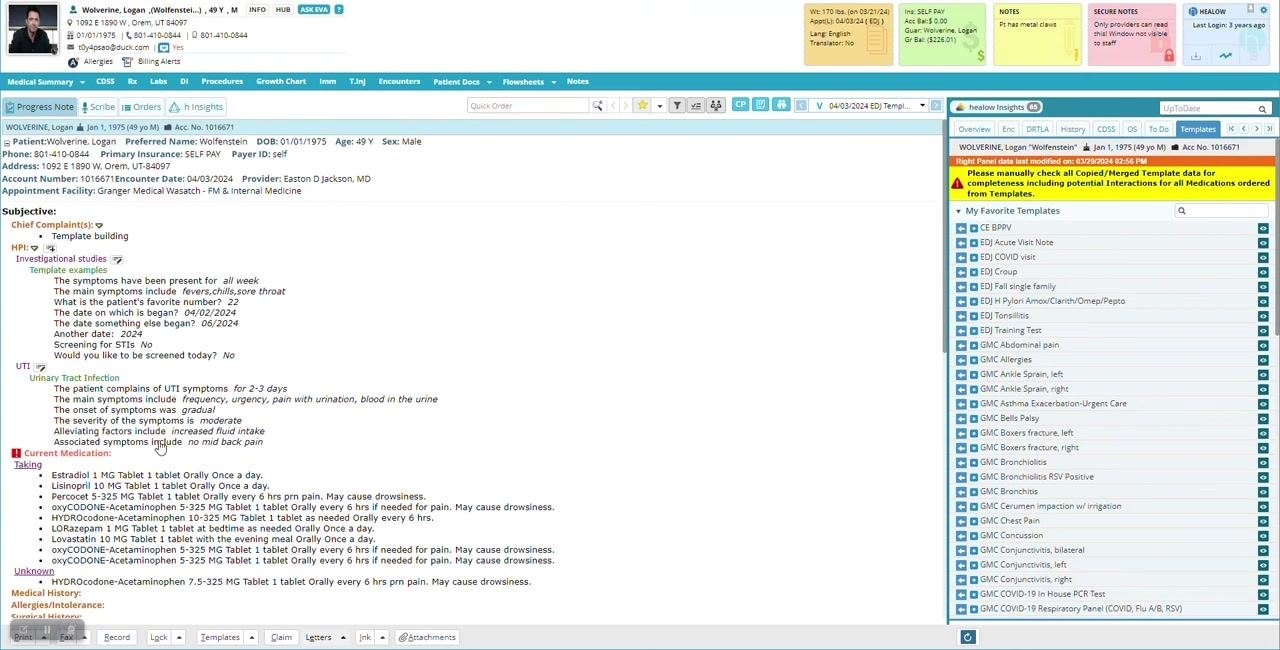Click the Claim button in bottom toolbar

click(281, 637)
